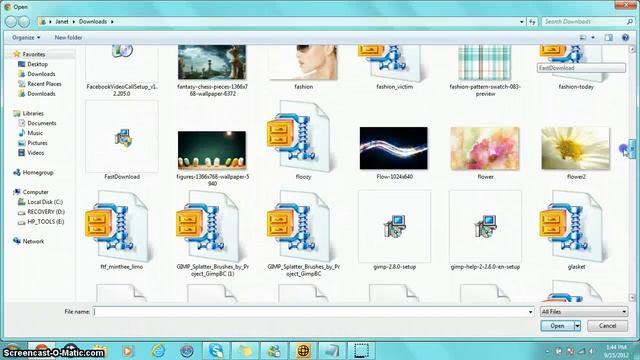Select Libraries in the navigation pane
Image resolution: width=640 pixels, height=360 pixels.
33,113
